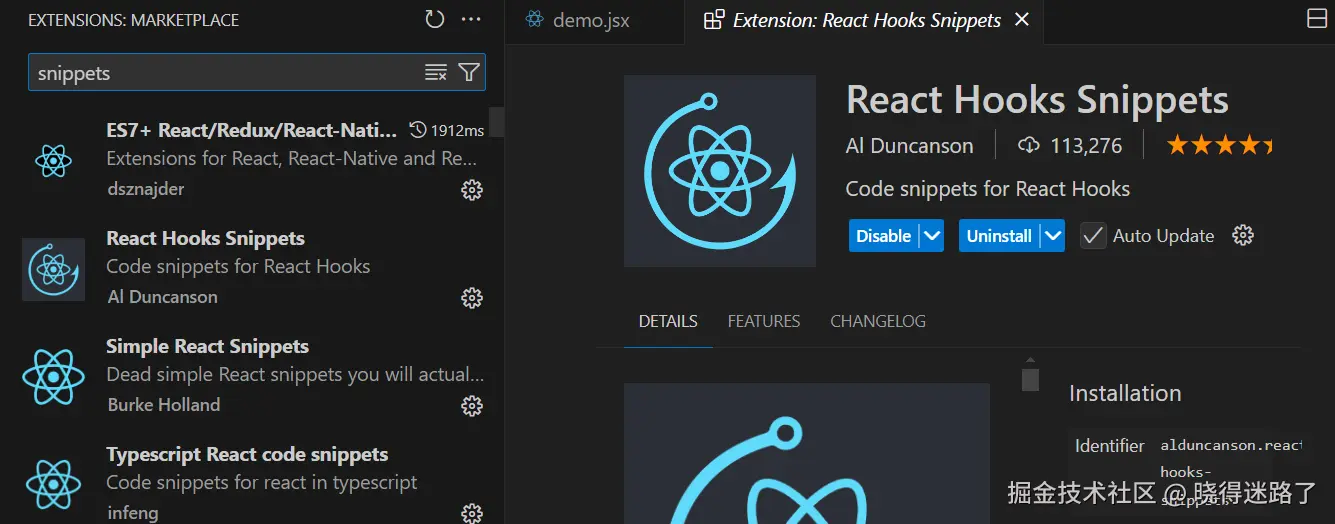Image resolution: width=1335 pixels, height=524 pixels.
Task: Open the filter extensions menu
Action: pos(469,72)
